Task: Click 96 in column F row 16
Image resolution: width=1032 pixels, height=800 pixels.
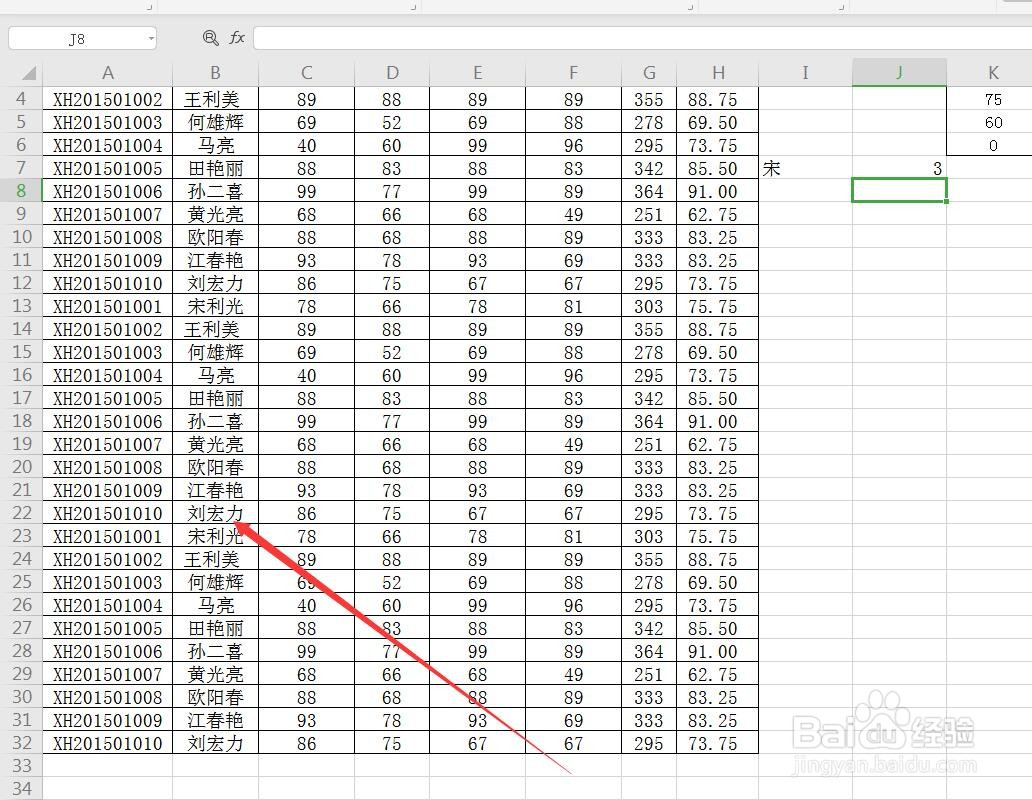Action: pos(573,375)
